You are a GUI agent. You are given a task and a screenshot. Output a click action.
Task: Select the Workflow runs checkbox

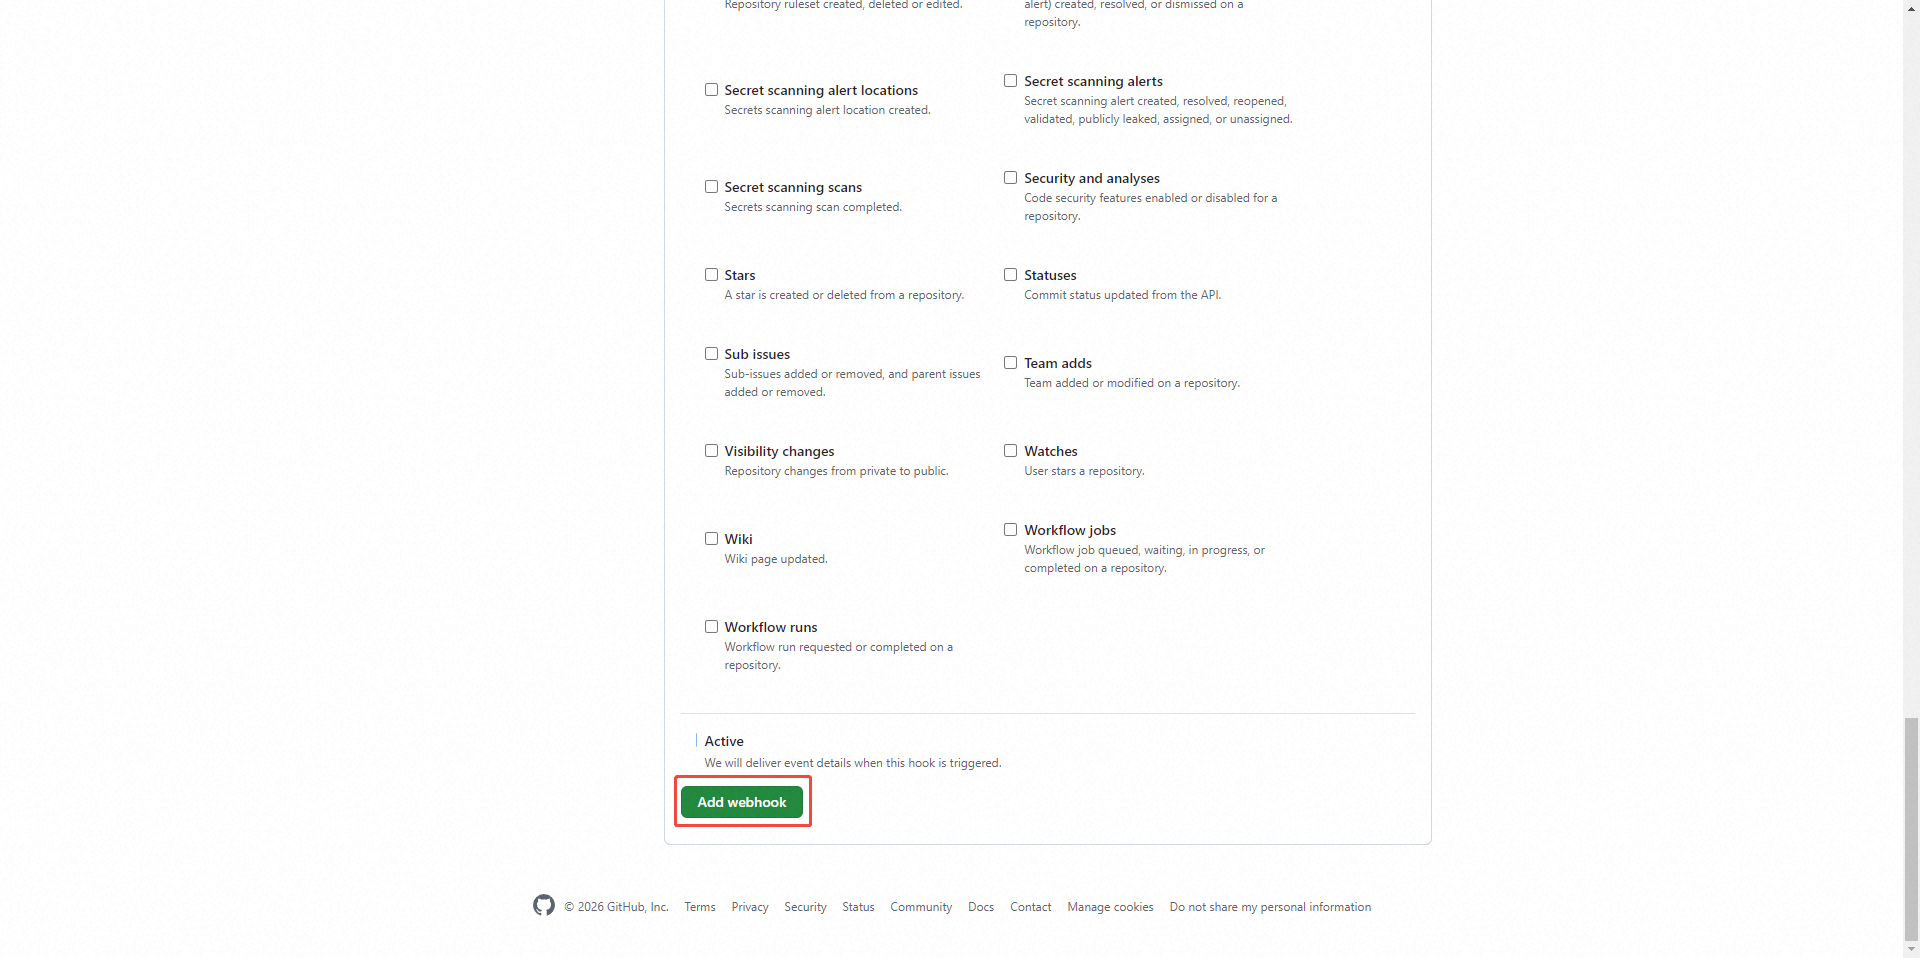point(711,627)
